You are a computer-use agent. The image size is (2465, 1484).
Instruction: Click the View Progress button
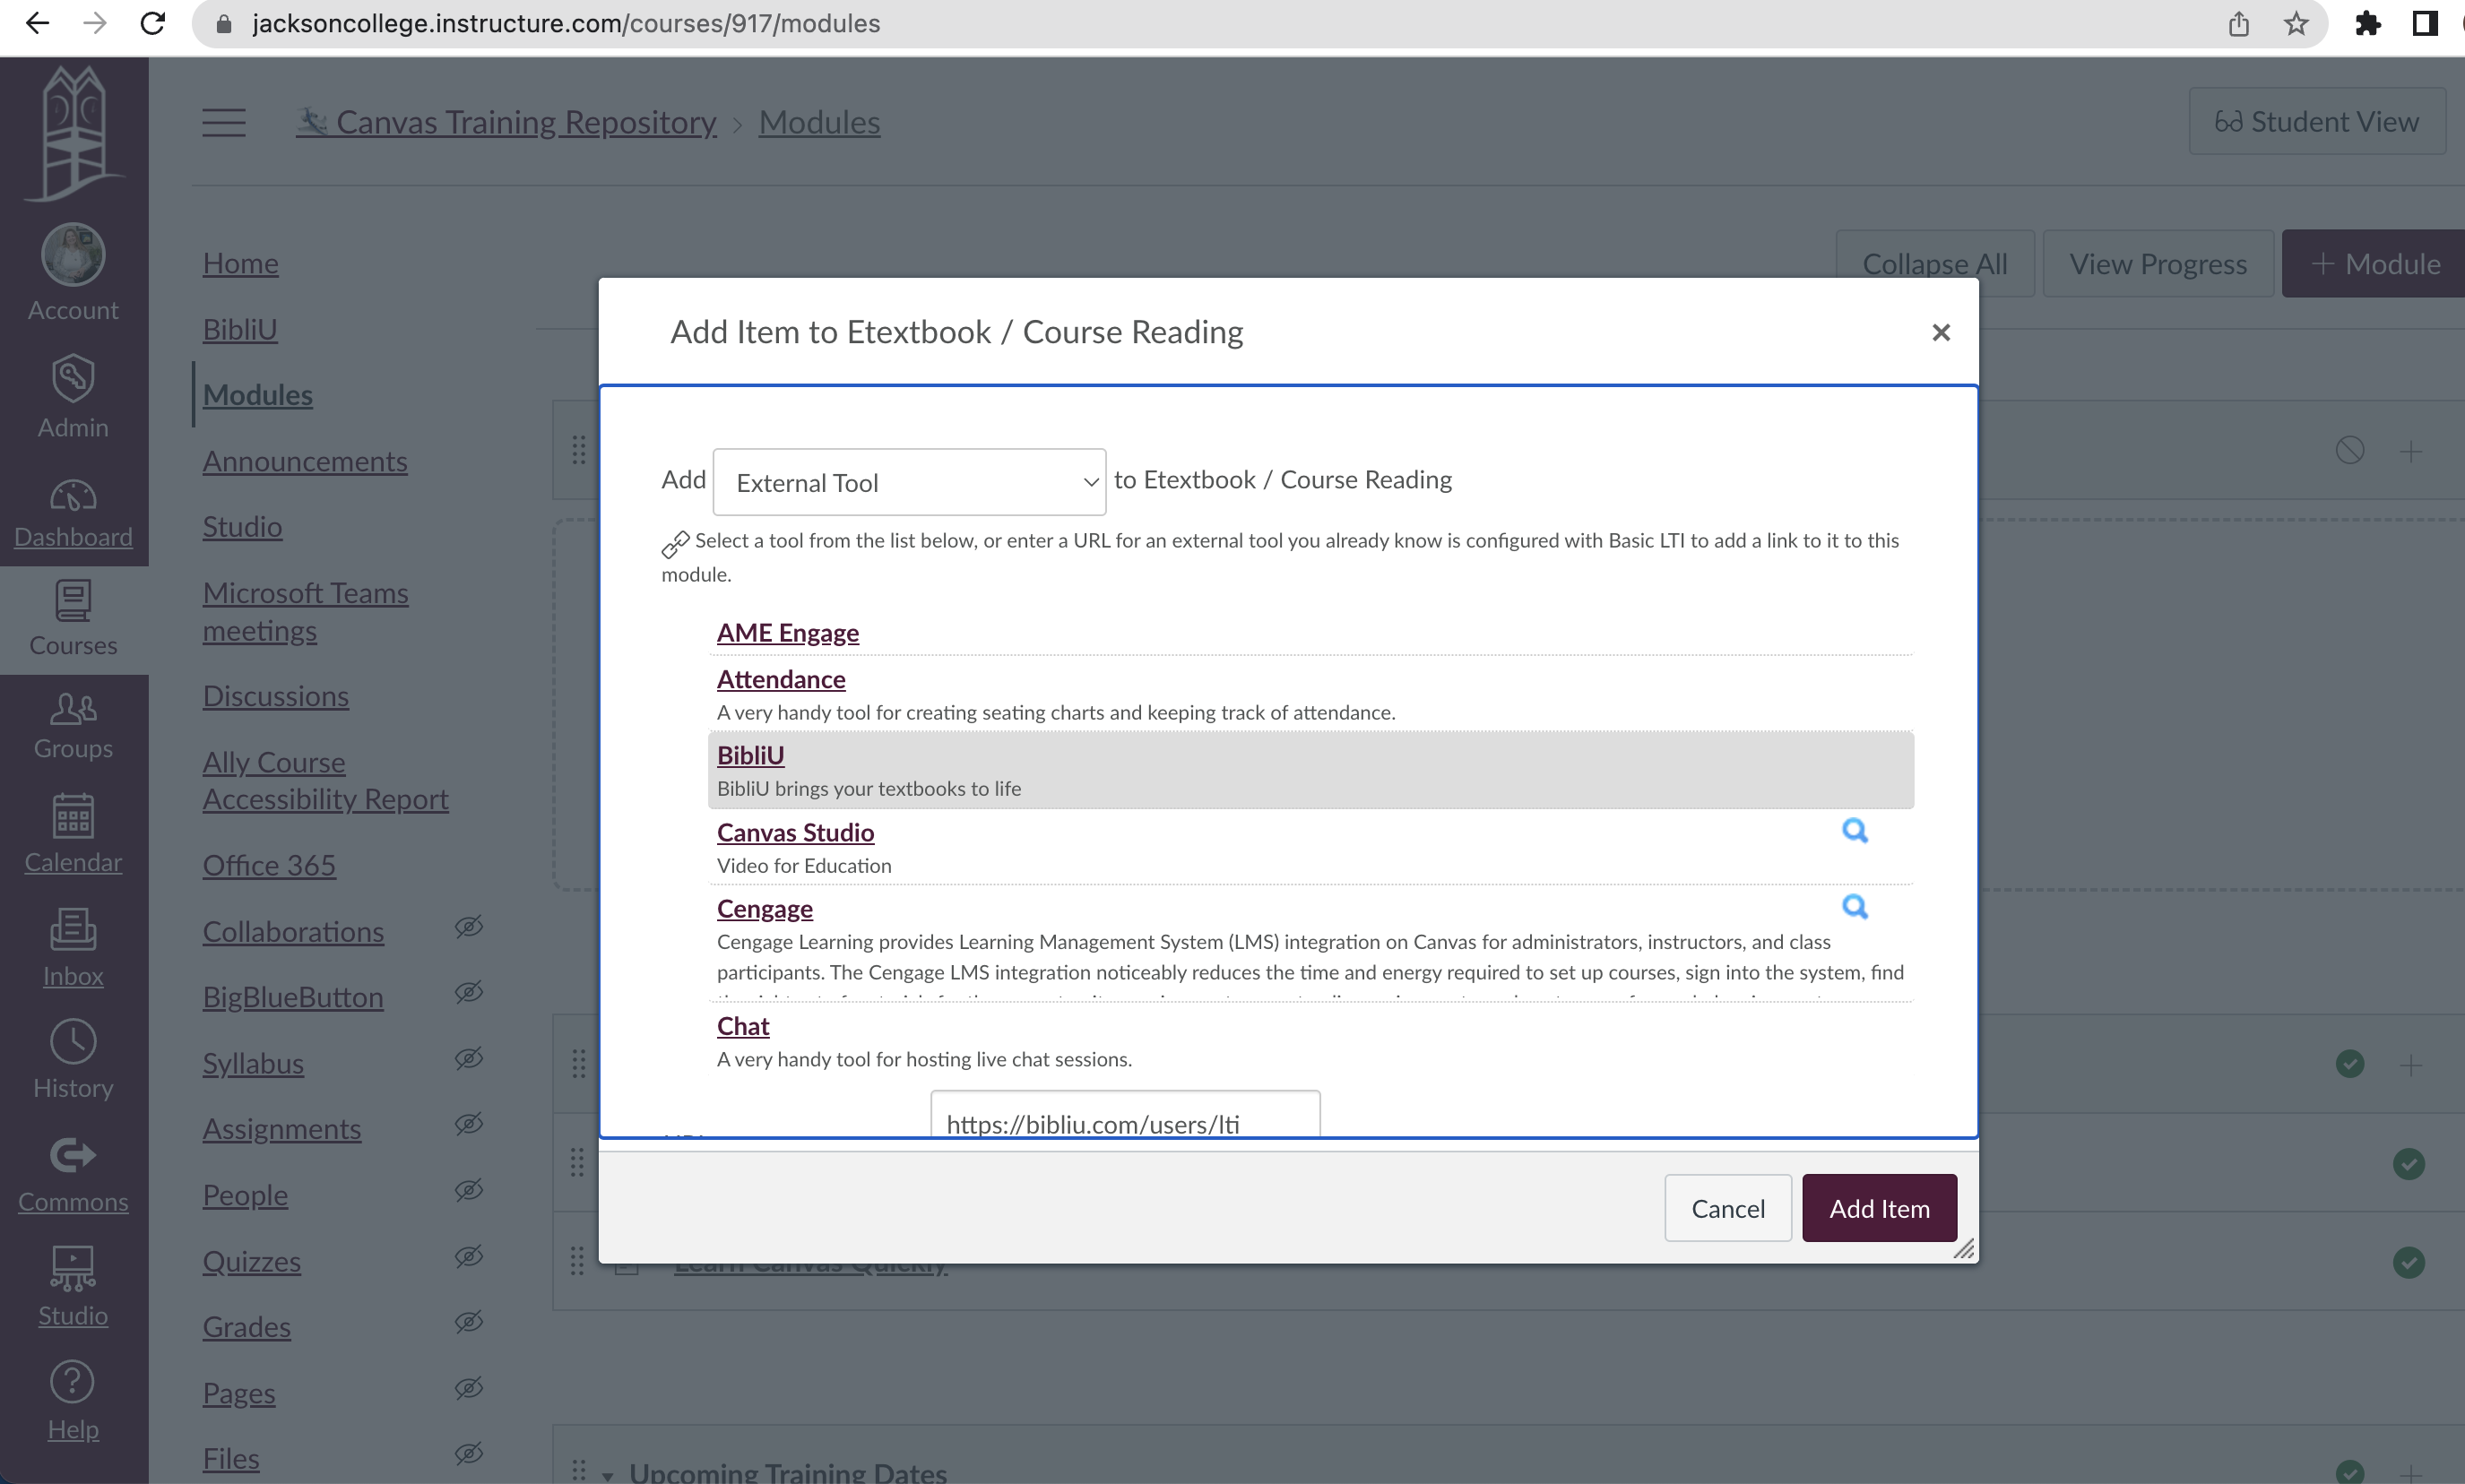(2158, 264)
